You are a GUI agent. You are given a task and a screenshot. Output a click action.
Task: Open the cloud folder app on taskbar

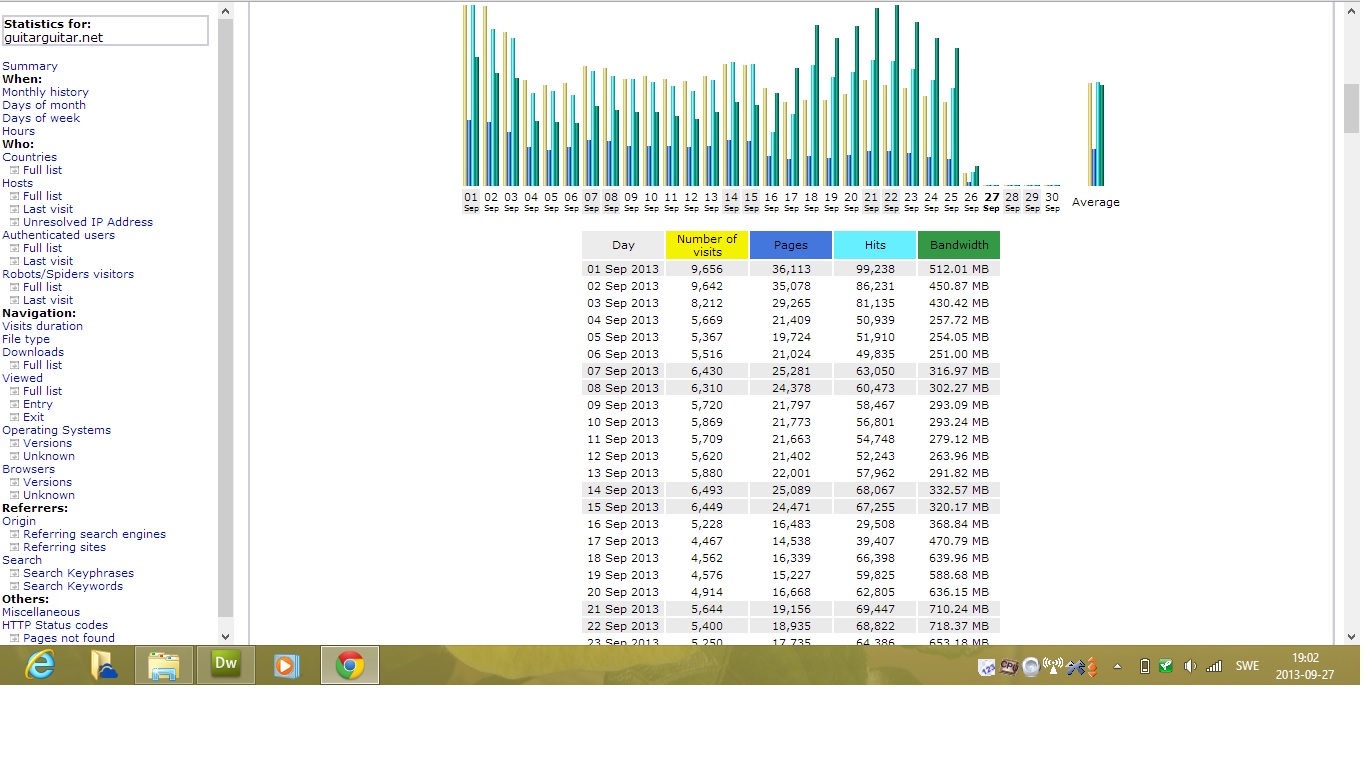tap(104, 665)
